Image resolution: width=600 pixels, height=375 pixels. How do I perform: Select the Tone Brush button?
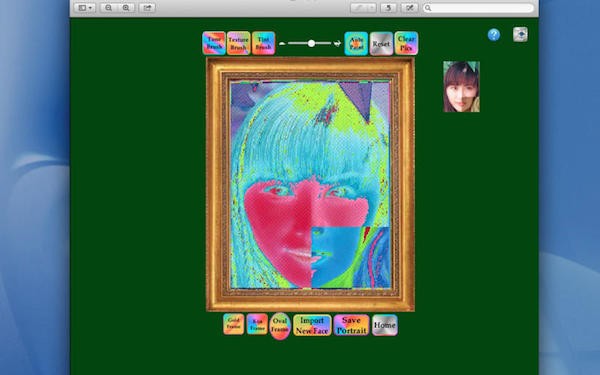(x=214, y=43)
